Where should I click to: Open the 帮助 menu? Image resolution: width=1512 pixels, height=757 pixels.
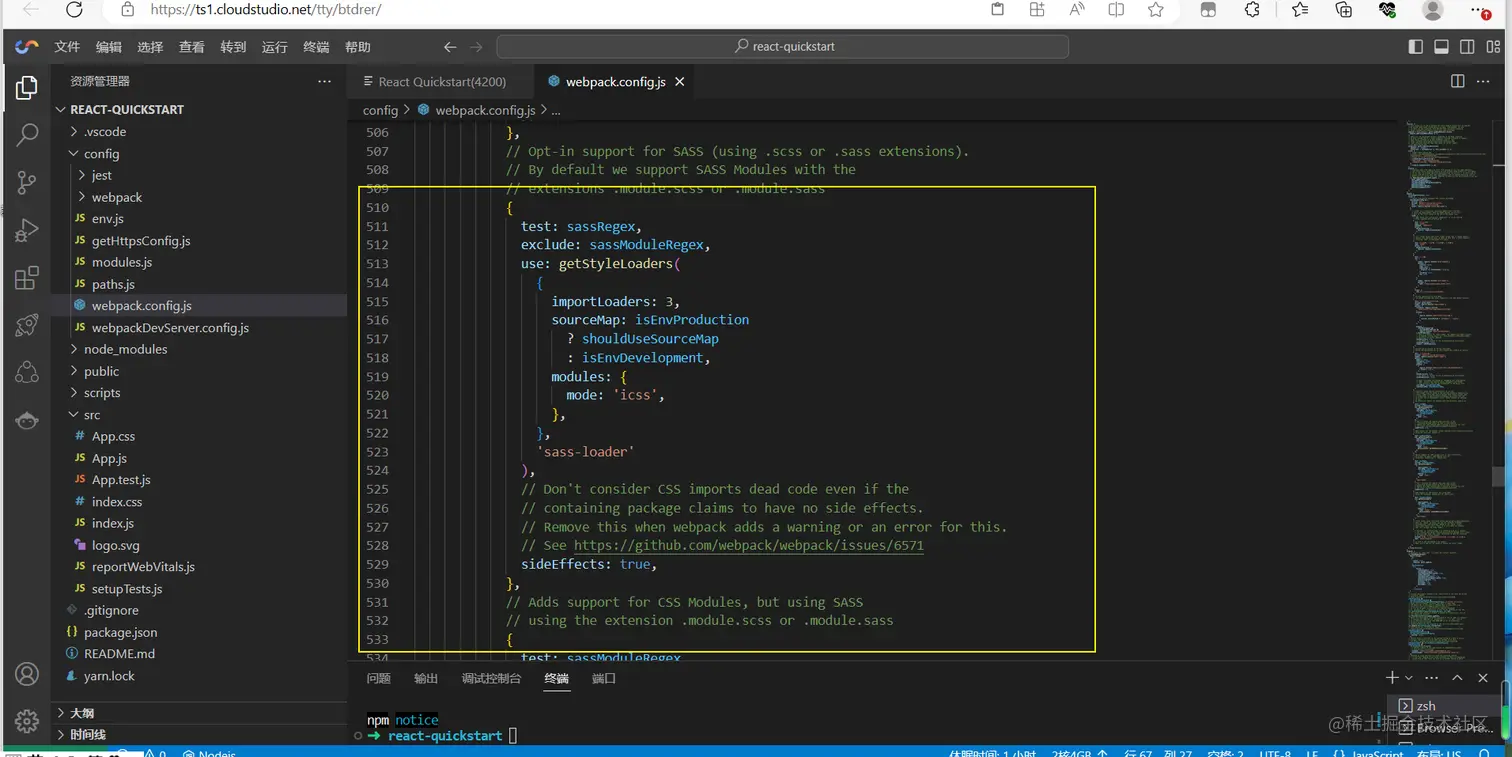tap(357, 47)
